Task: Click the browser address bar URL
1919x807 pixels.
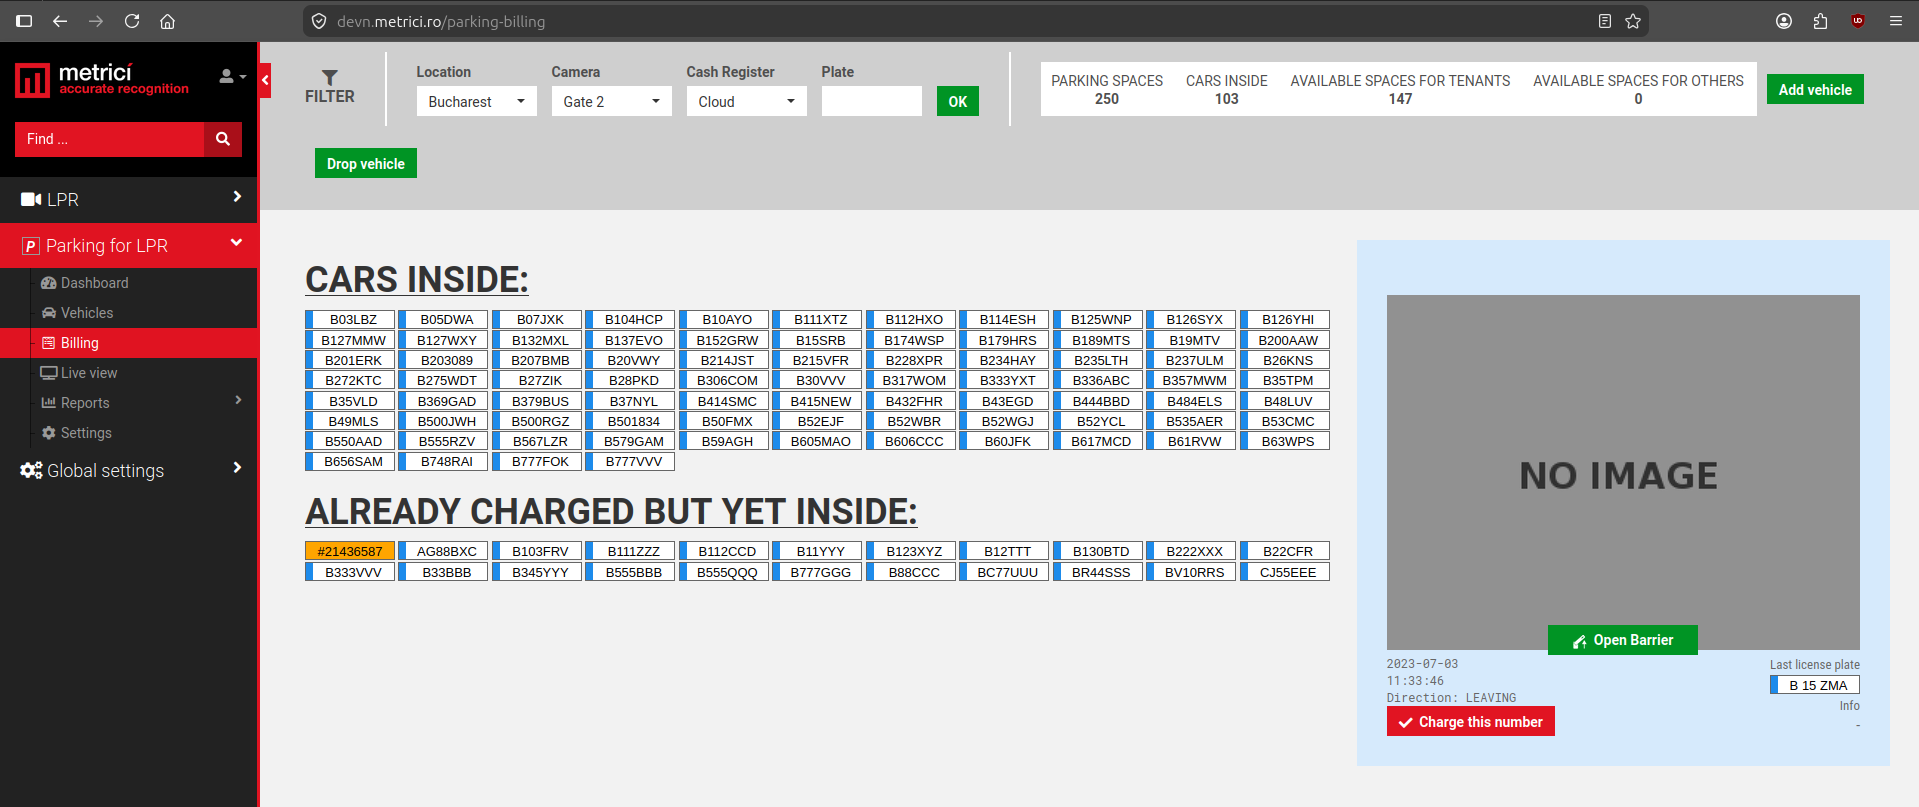Action: (441, 21)
